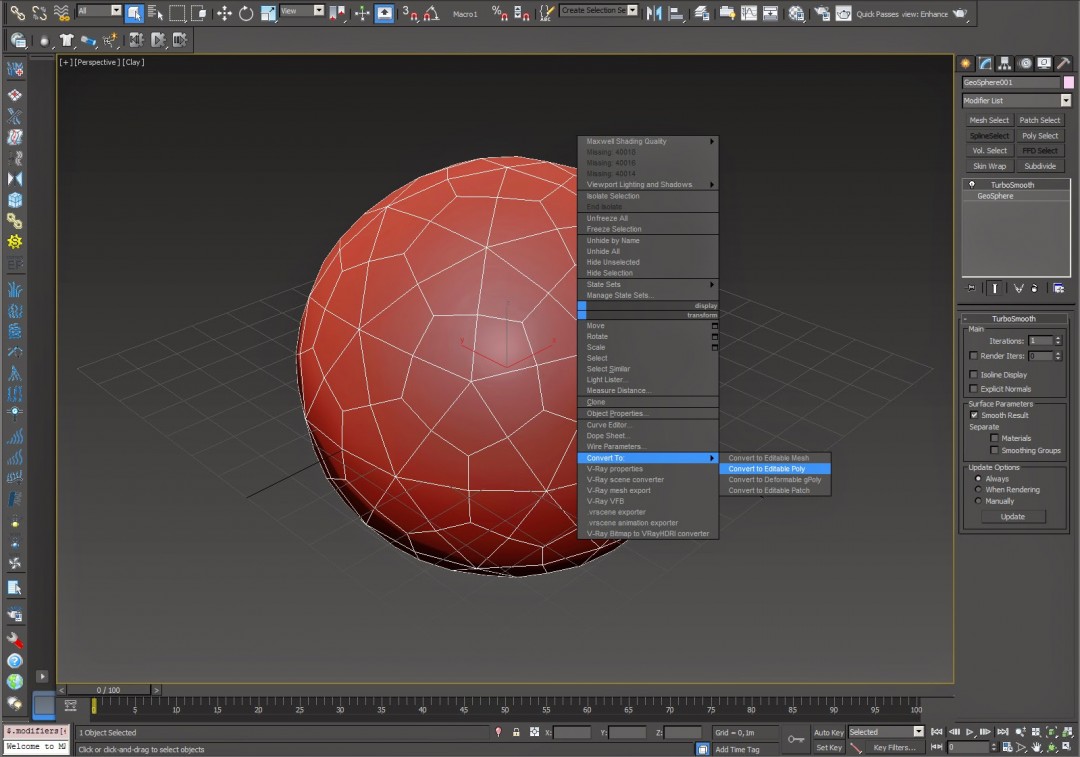1080x757 pixels.
Task: Open the Material Editor icon
Action: tap(796, 13)
